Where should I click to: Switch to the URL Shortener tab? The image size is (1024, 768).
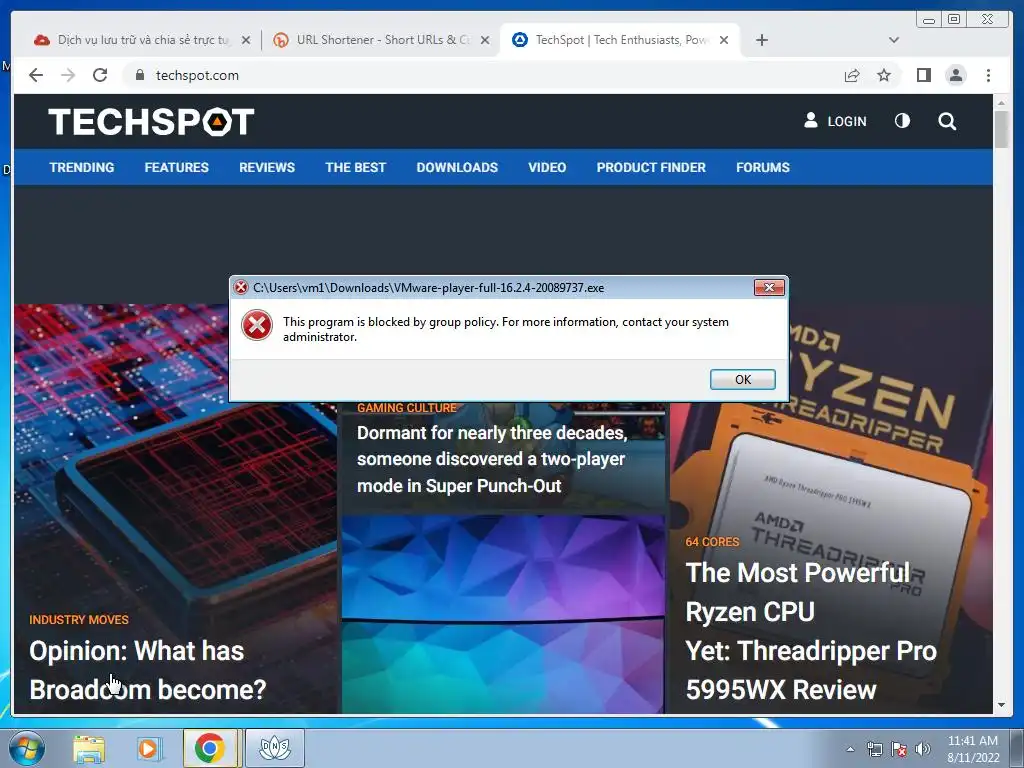point(380,40)
